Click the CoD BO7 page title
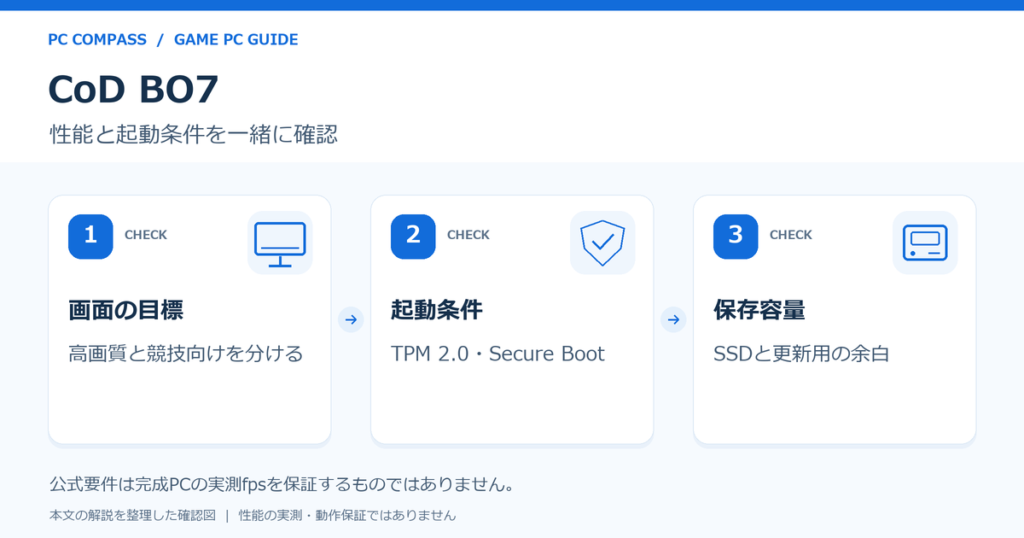The height and width of the screenshot is (538, 1024). (133, 89)
